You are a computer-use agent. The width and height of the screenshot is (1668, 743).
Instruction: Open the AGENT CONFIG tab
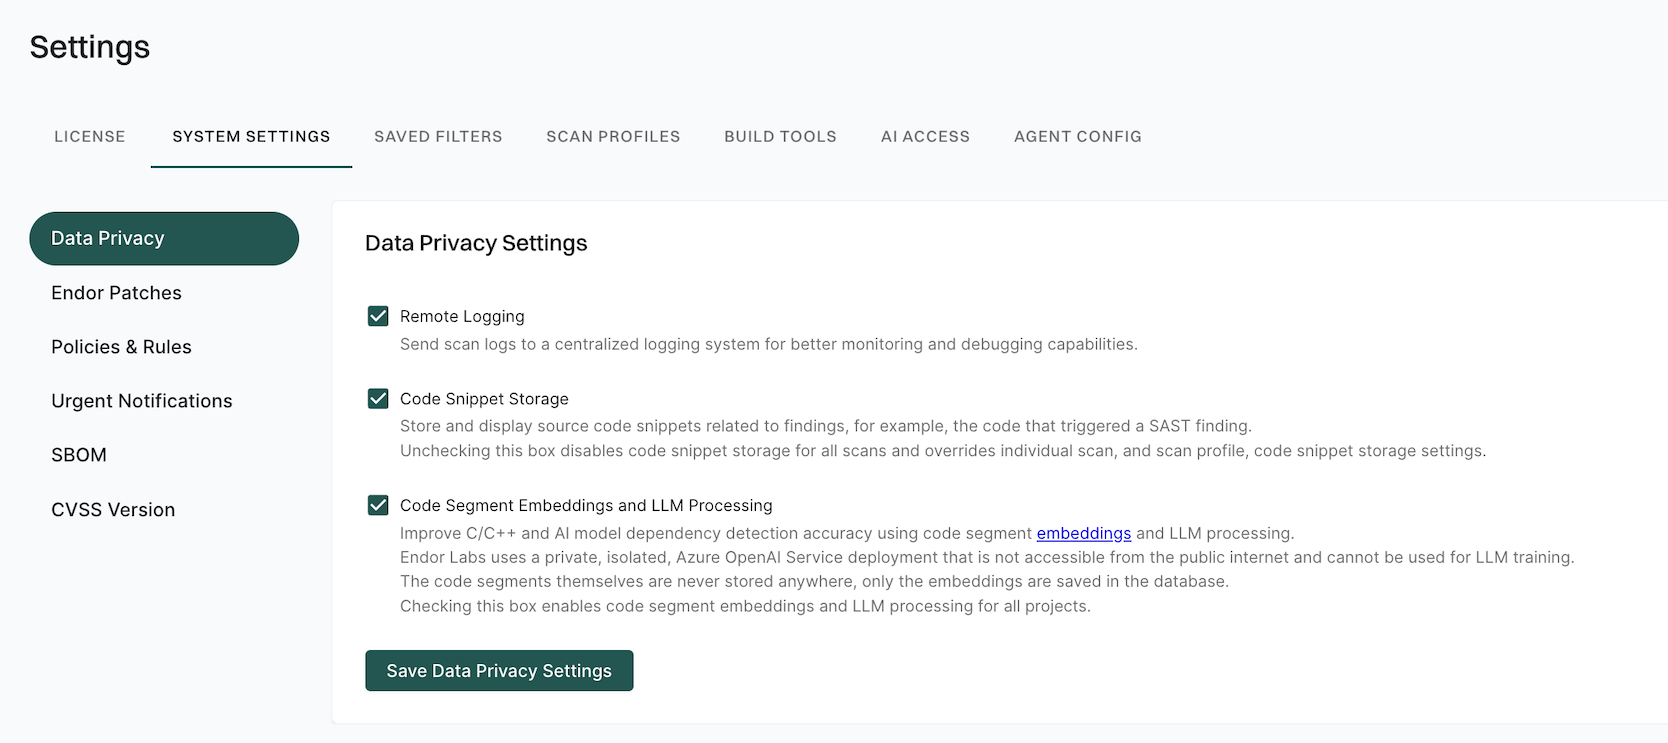point(1078,136)
